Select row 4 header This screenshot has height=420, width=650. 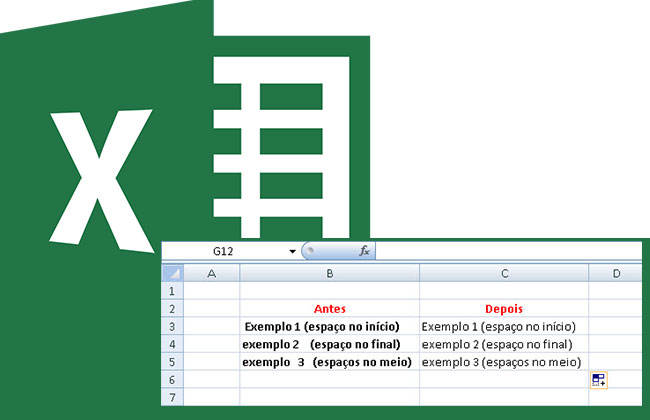point(172,344)
